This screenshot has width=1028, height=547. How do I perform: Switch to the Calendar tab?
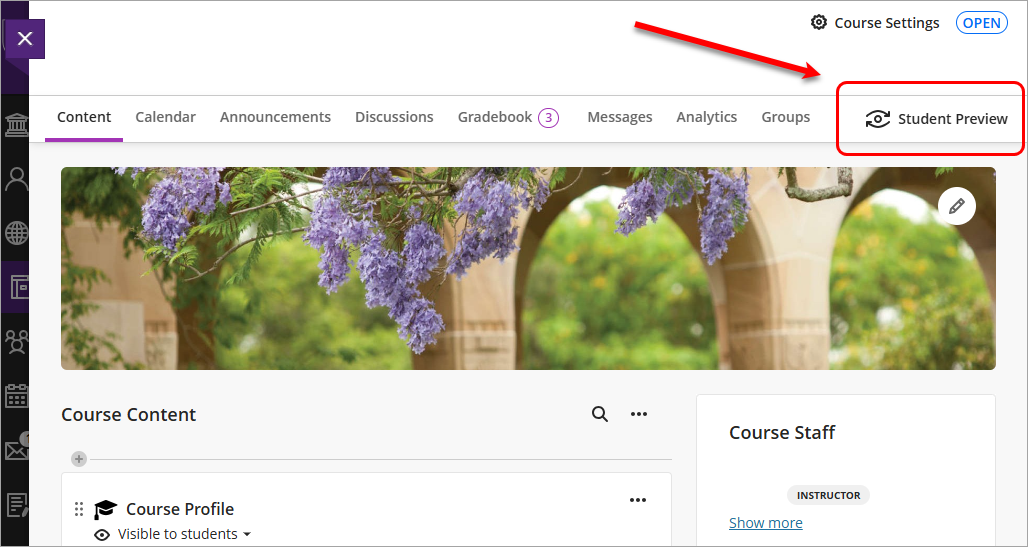(x=165, y=117)
